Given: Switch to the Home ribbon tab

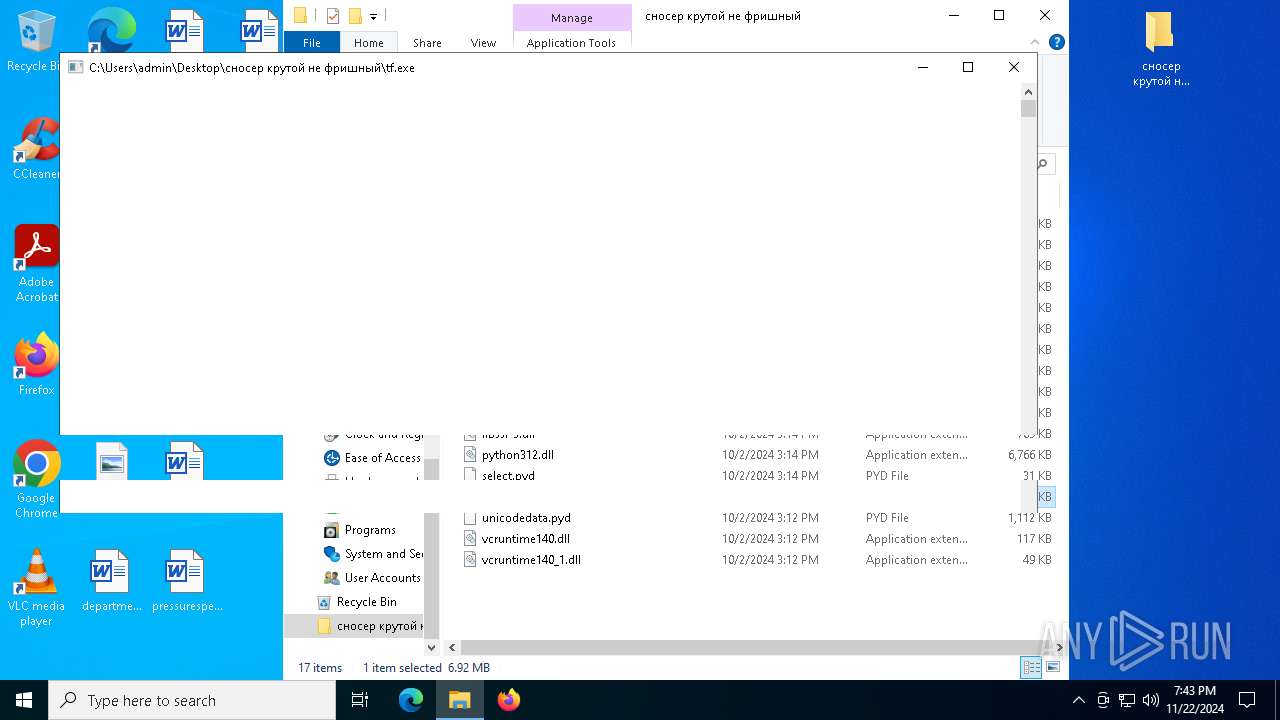Looking at the screenshot, I should click(369, 43).
